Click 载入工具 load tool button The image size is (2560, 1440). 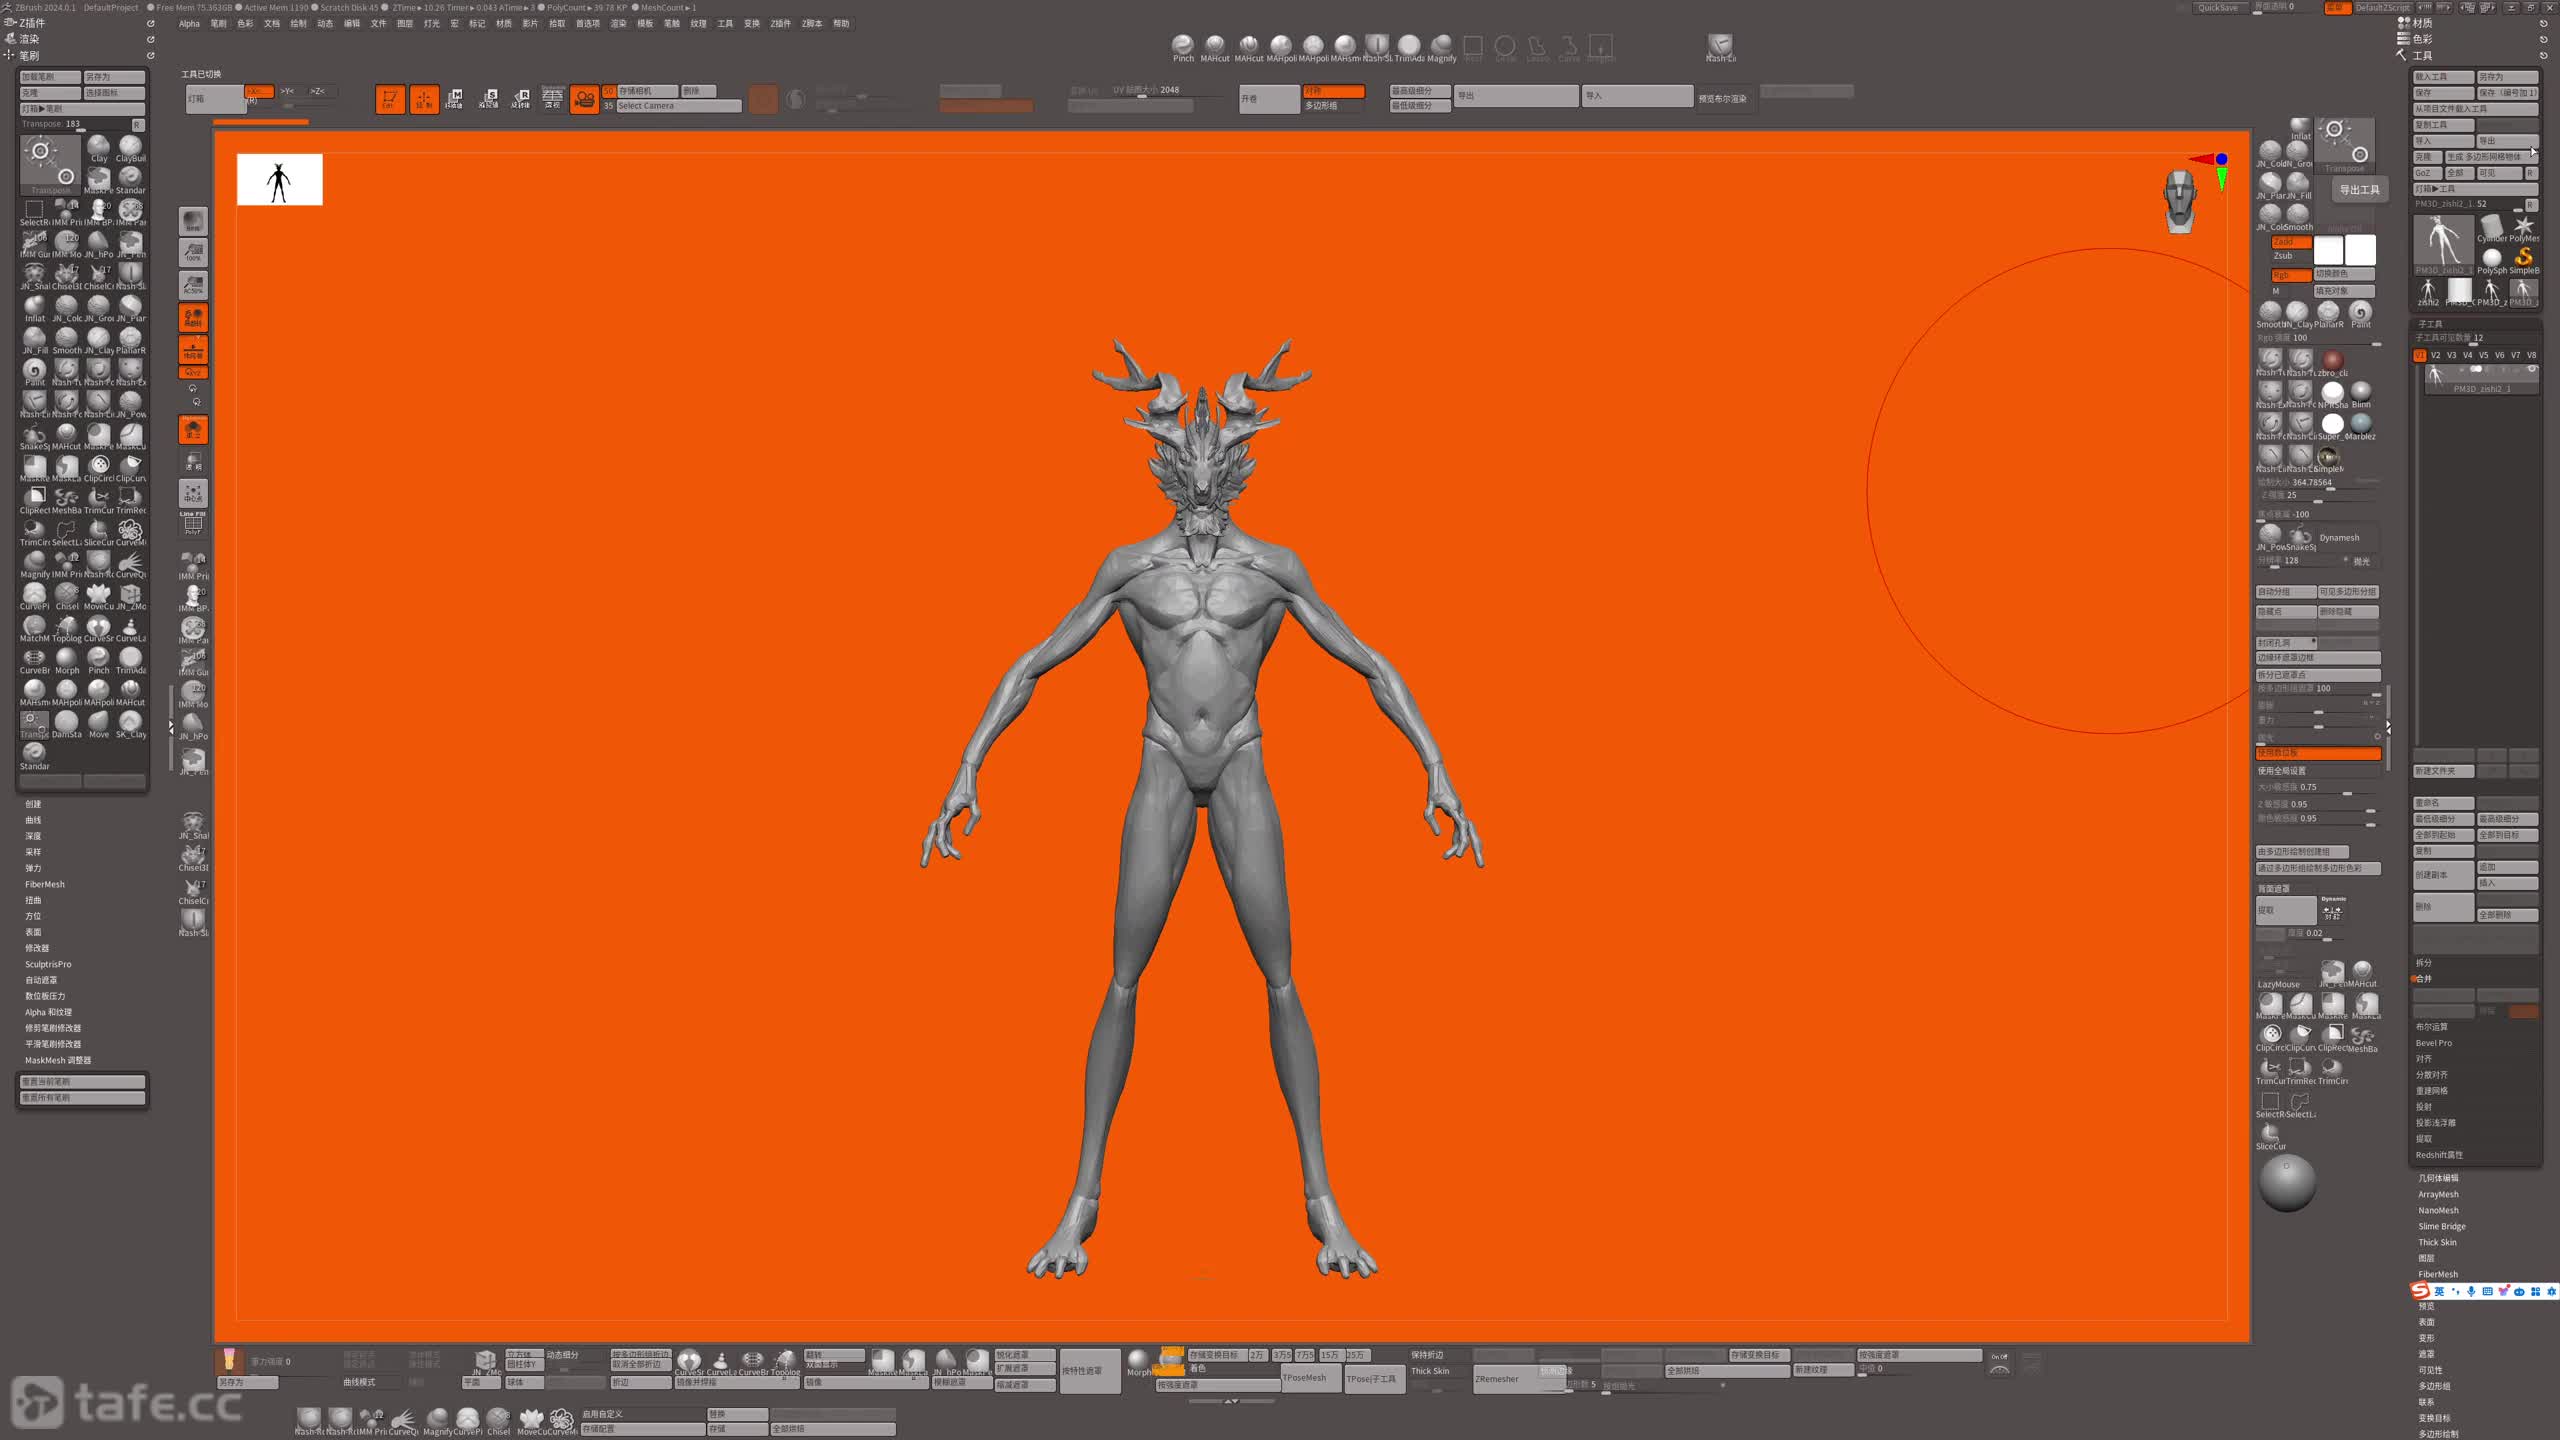(x=2444, y=77)
